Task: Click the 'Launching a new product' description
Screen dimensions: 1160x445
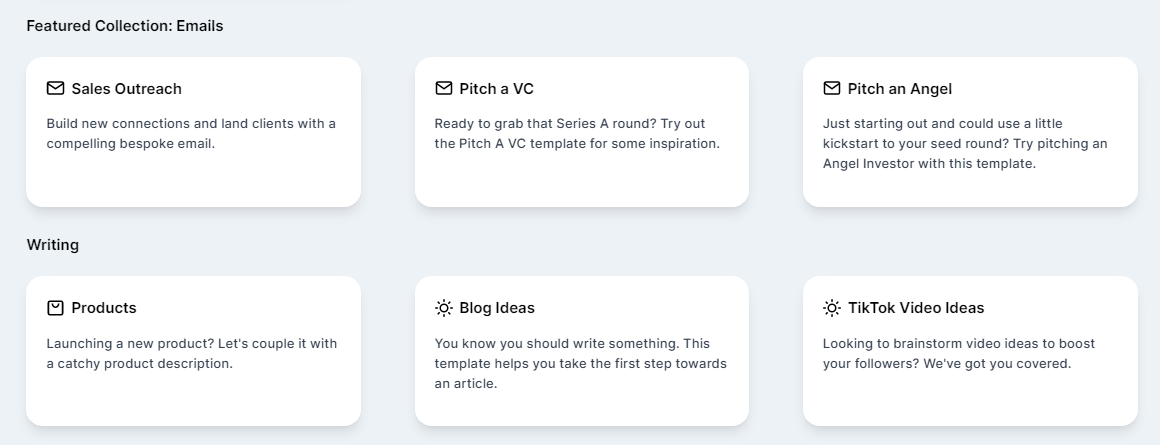Action: (191, 353)
